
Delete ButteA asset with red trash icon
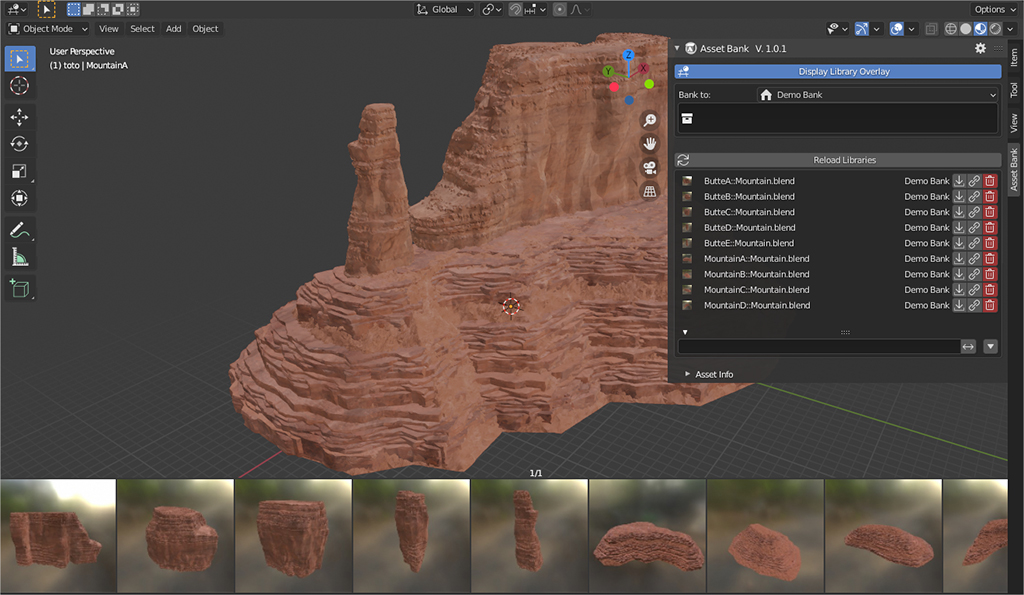click(990, 181)
